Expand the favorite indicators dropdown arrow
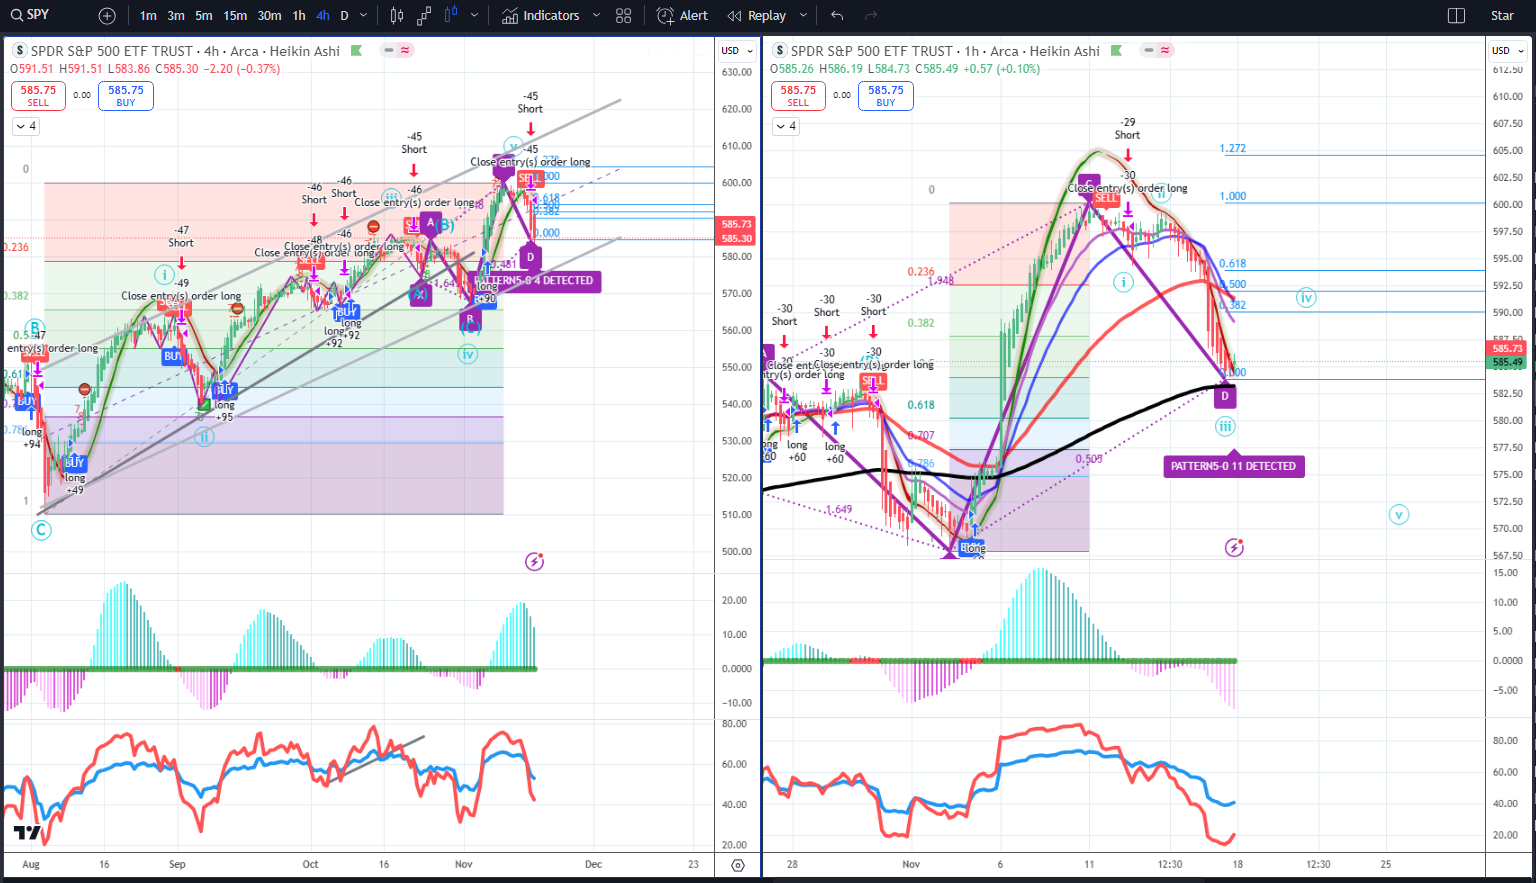1536x883 pixels. tap(597, 16)
